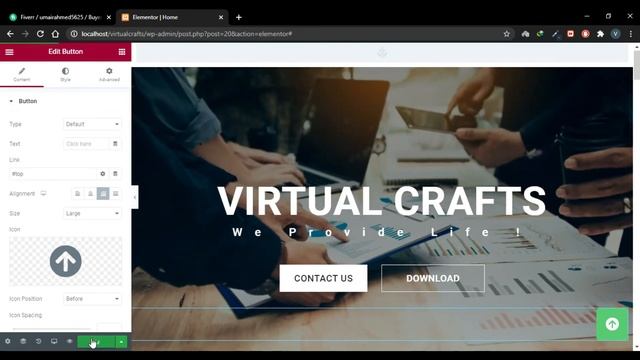View site information icon in address bar

coord(74,34)
